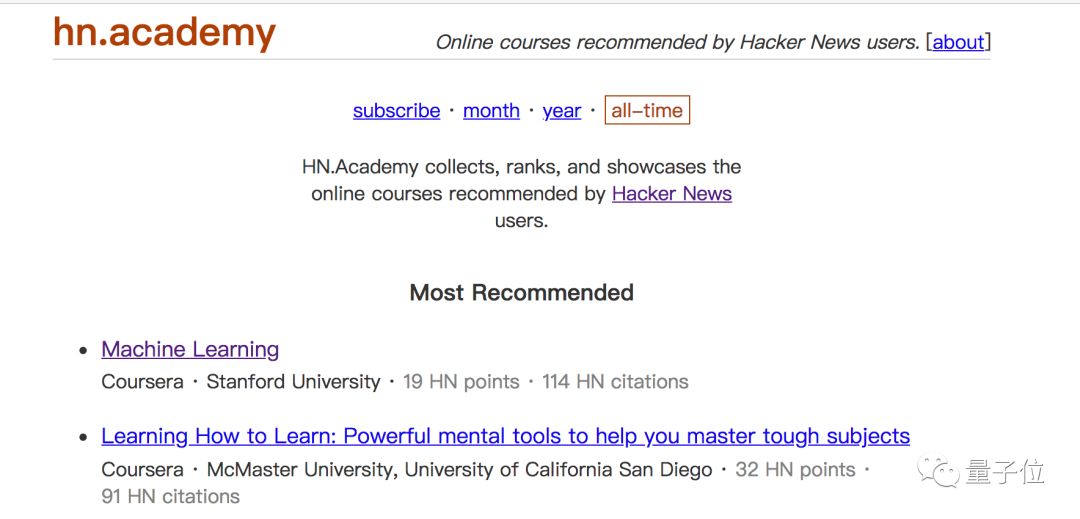
Task: Click the Most Recommended heading
Action: (x=521, y=293)
